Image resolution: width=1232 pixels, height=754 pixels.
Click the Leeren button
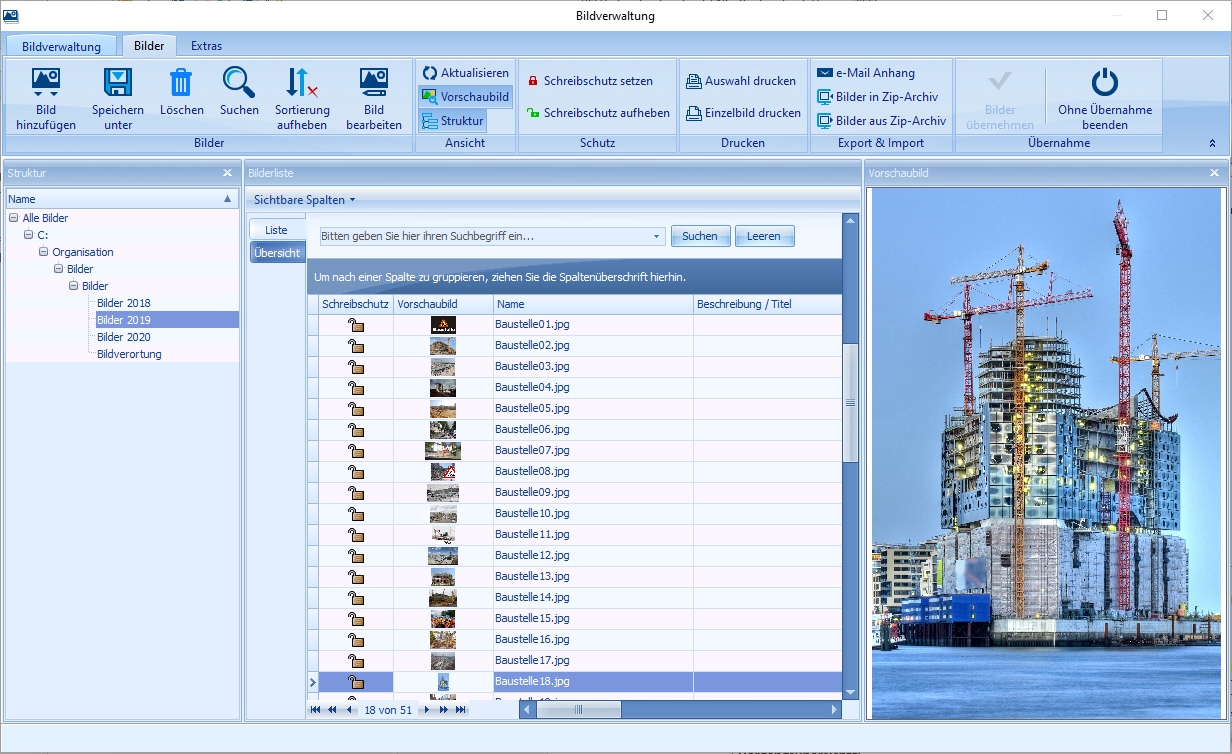tap(764, 236)
